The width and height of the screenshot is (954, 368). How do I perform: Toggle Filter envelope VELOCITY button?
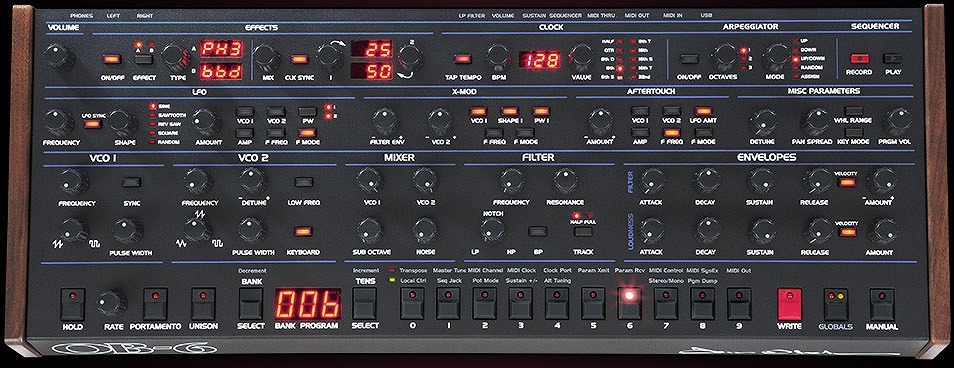tap(846, 182)
